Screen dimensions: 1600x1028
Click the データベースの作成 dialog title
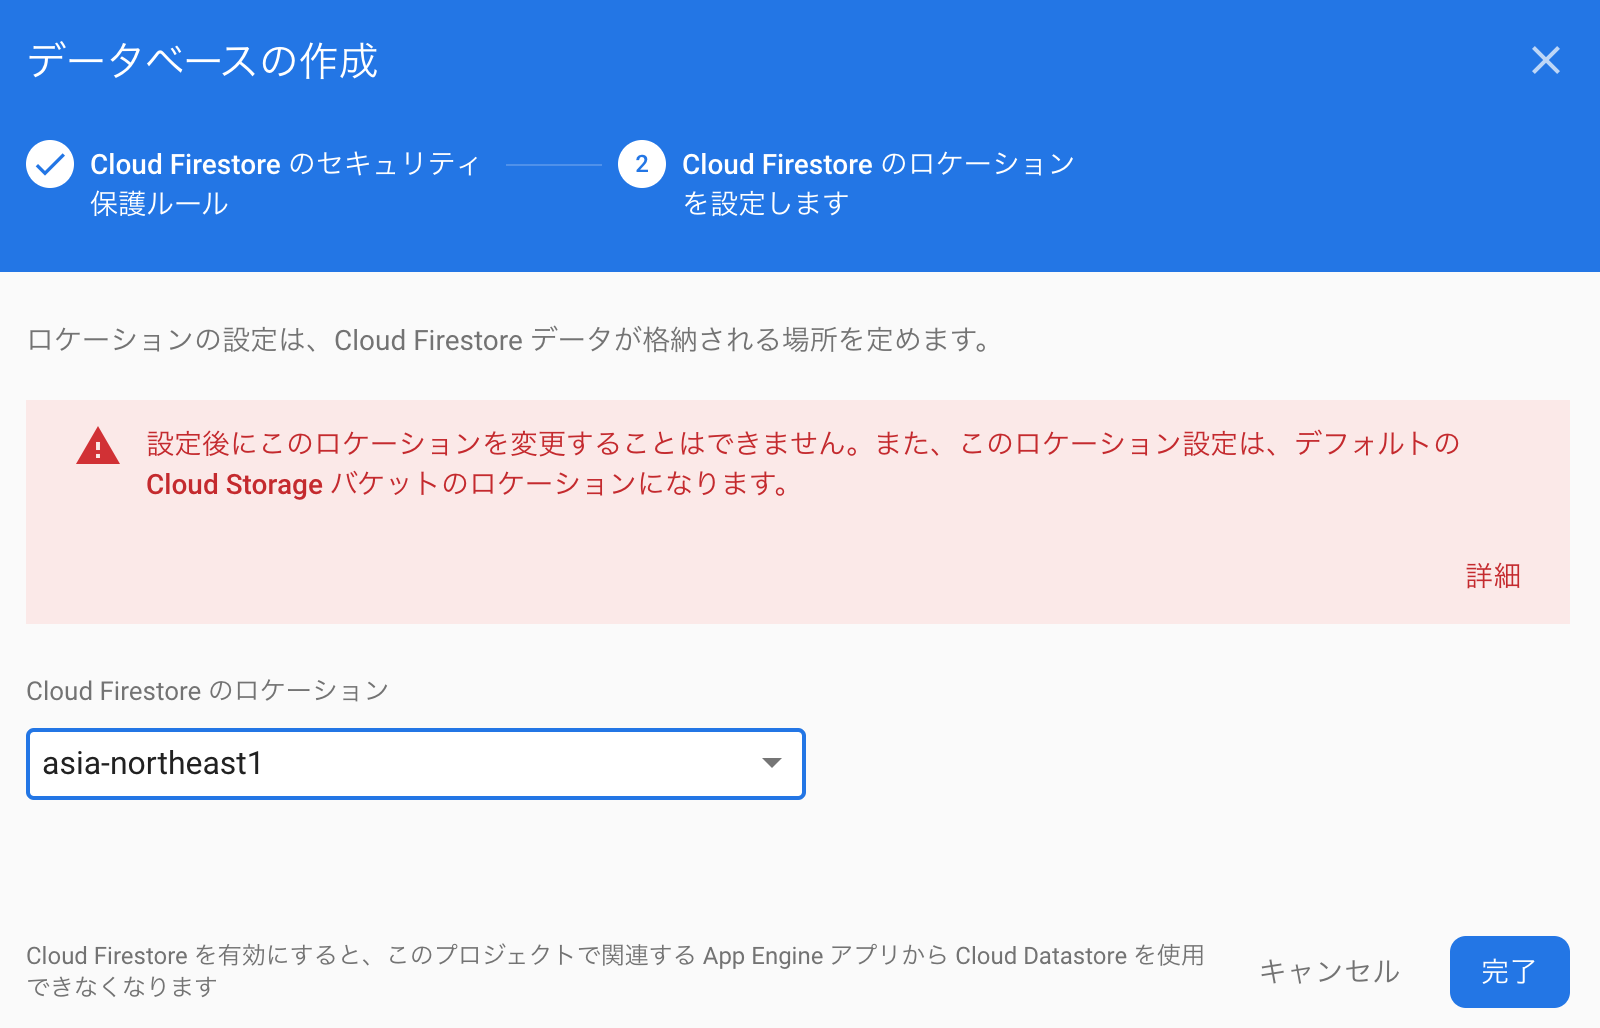[x=202, y=61]
